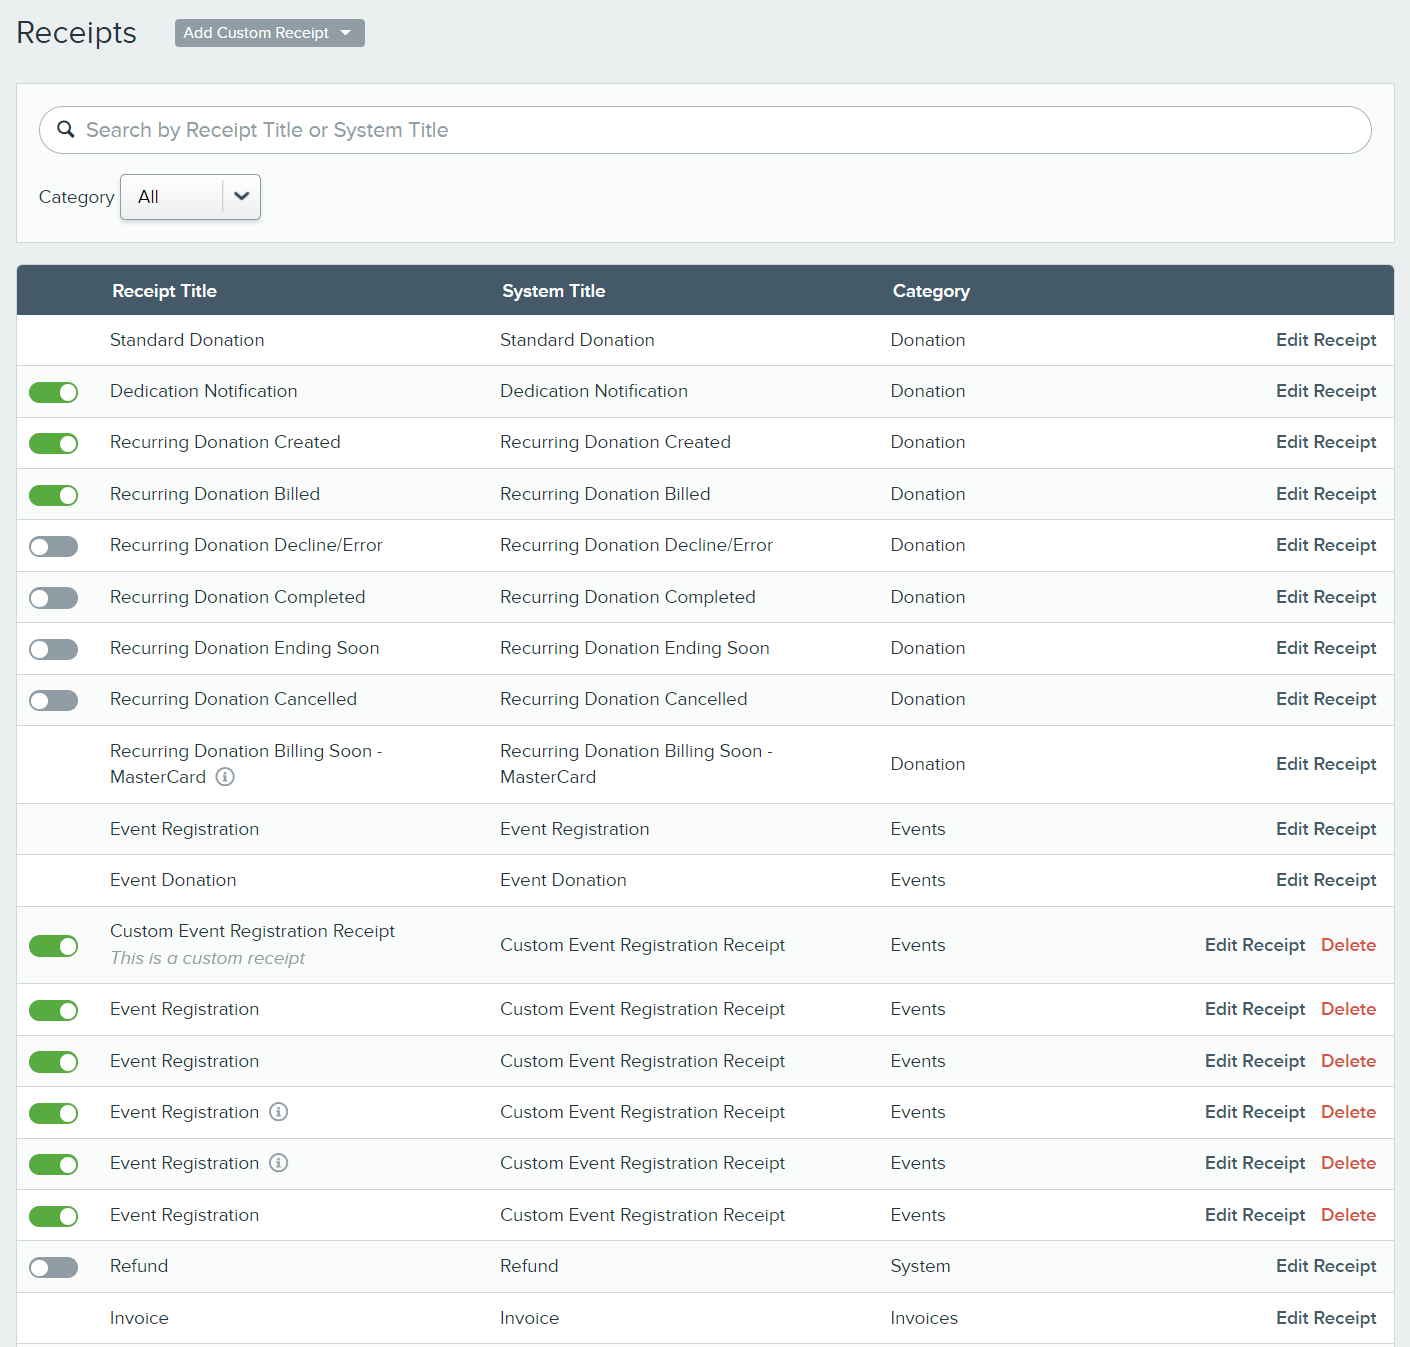
Task: Click the 'This is a custom receipt' note
Action: 207,958
